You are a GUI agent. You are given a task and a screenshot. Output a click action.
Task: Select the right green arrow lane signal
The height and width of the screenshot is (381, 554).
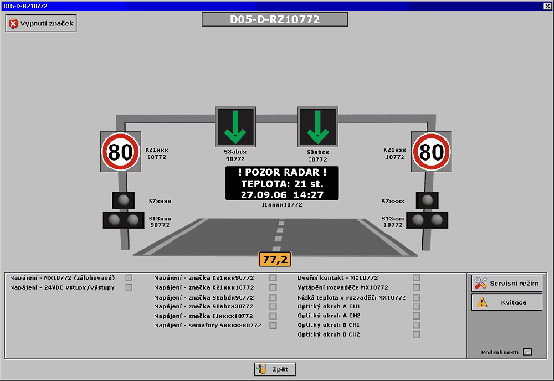pos(318,127)
